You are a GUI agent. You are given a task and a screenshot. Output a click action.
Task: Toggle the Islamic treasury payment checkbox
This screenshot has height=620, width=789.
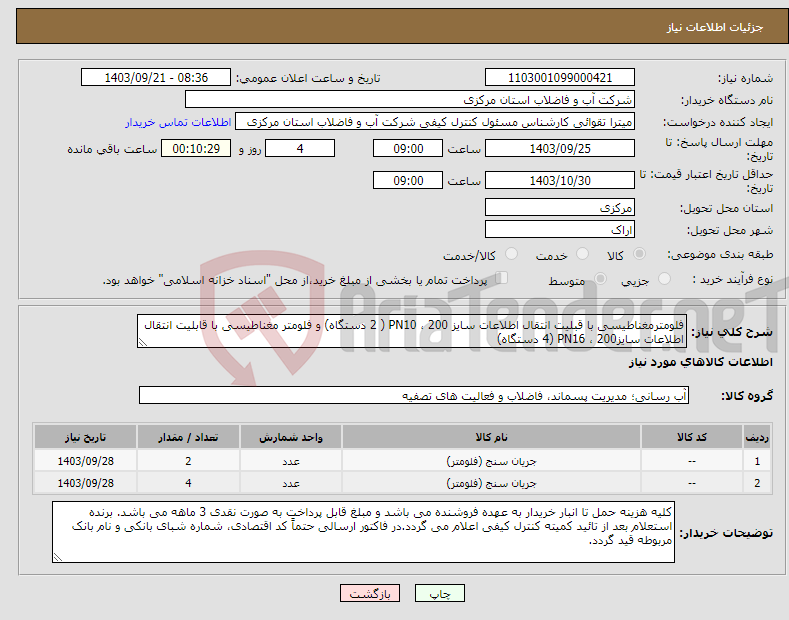tap(502, 278)
